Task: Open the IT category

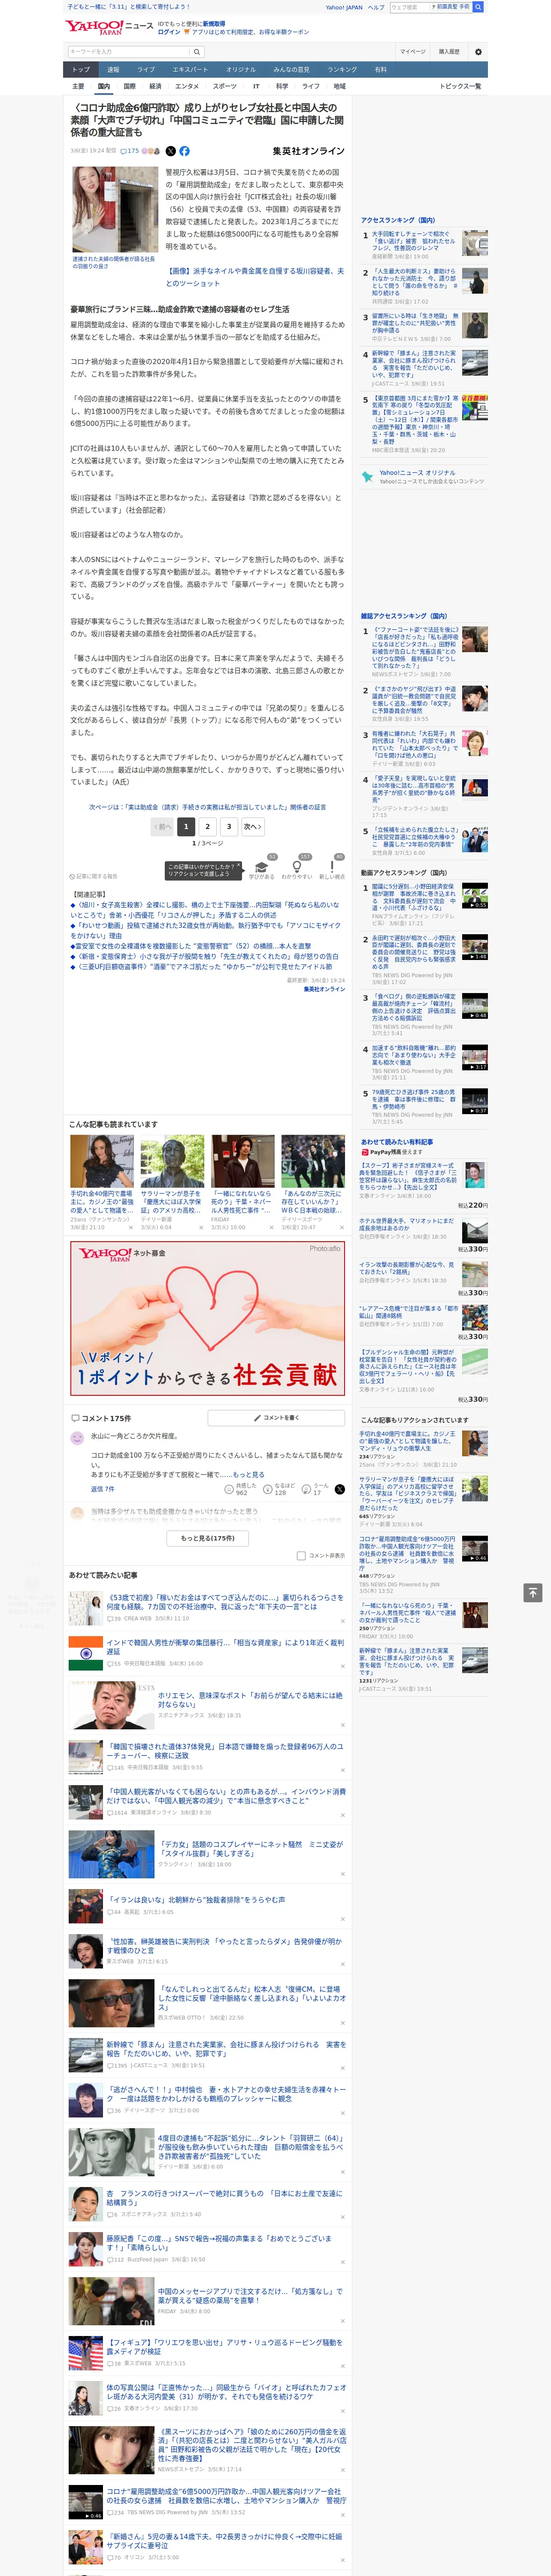Action: coord(256,86)
